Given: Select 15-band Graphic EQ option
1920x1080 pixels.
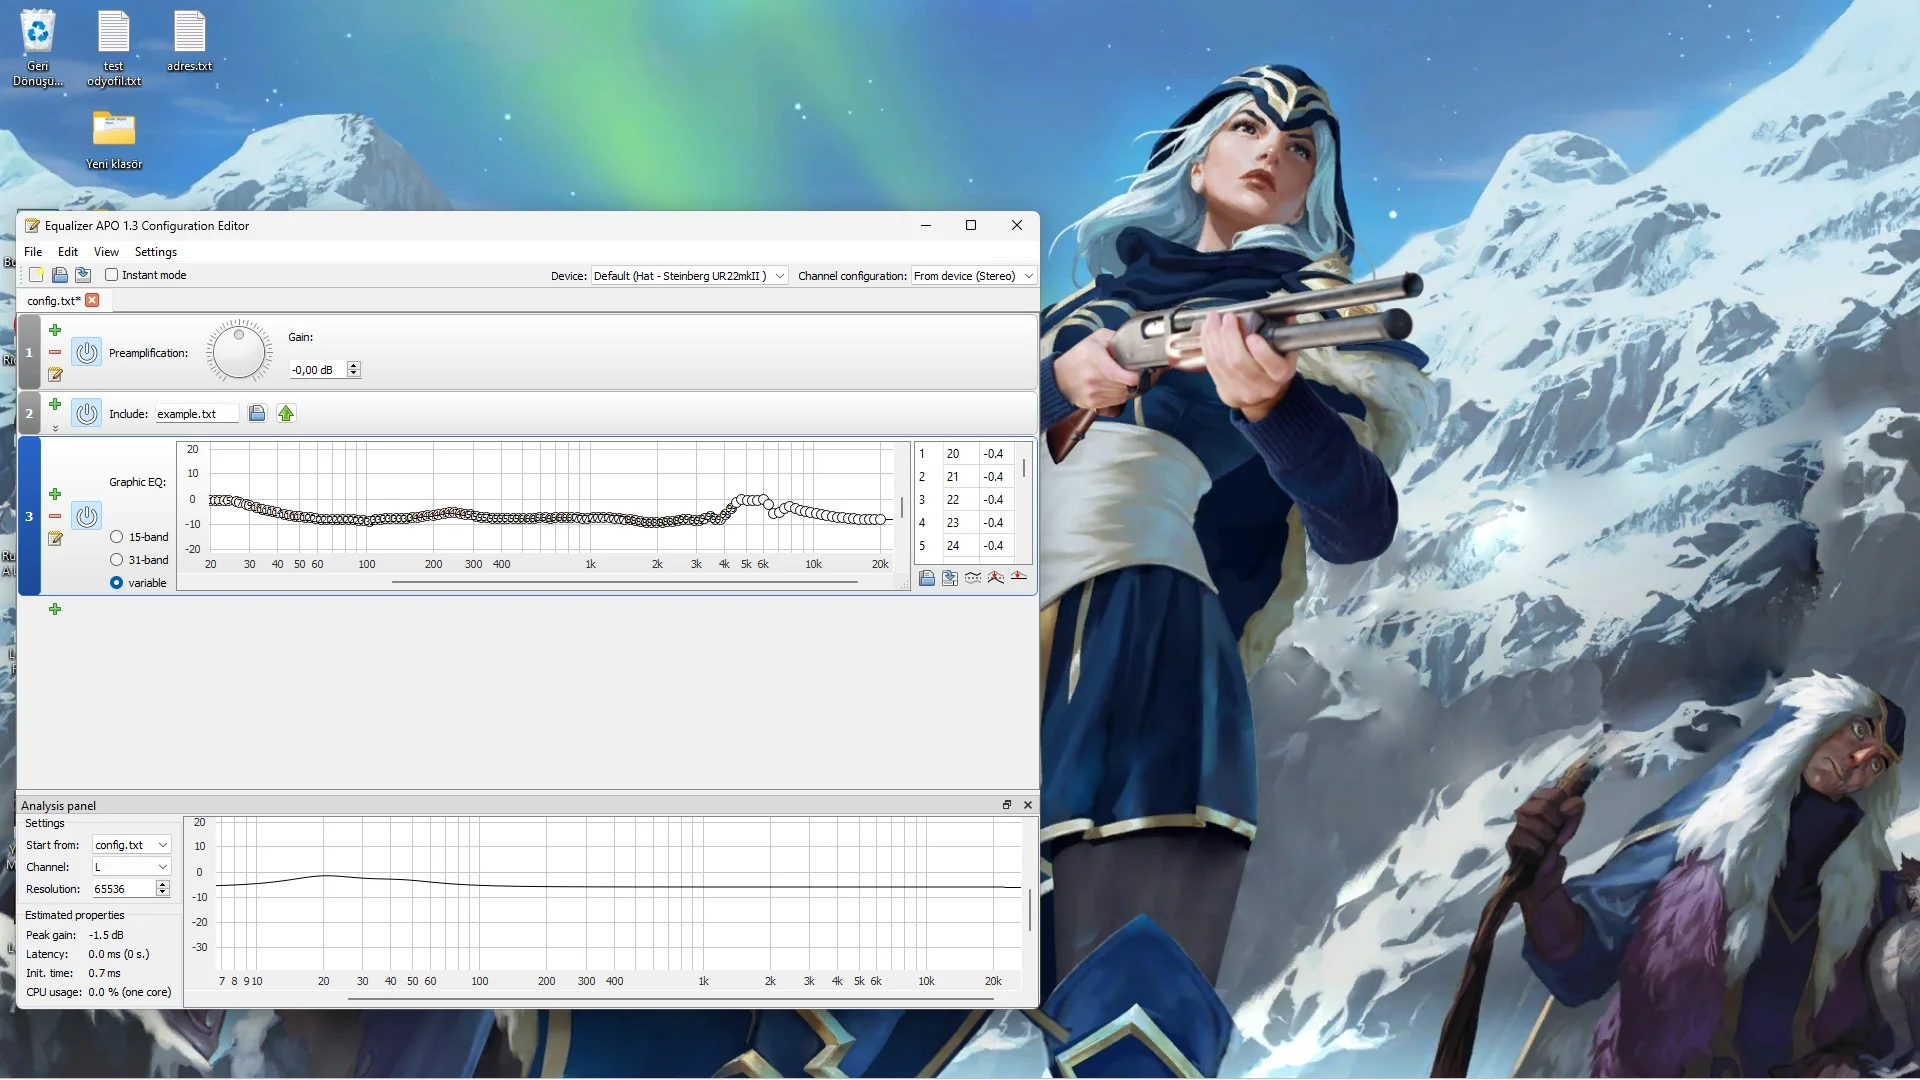Looking at the screenshot, I should coord(117,537).
